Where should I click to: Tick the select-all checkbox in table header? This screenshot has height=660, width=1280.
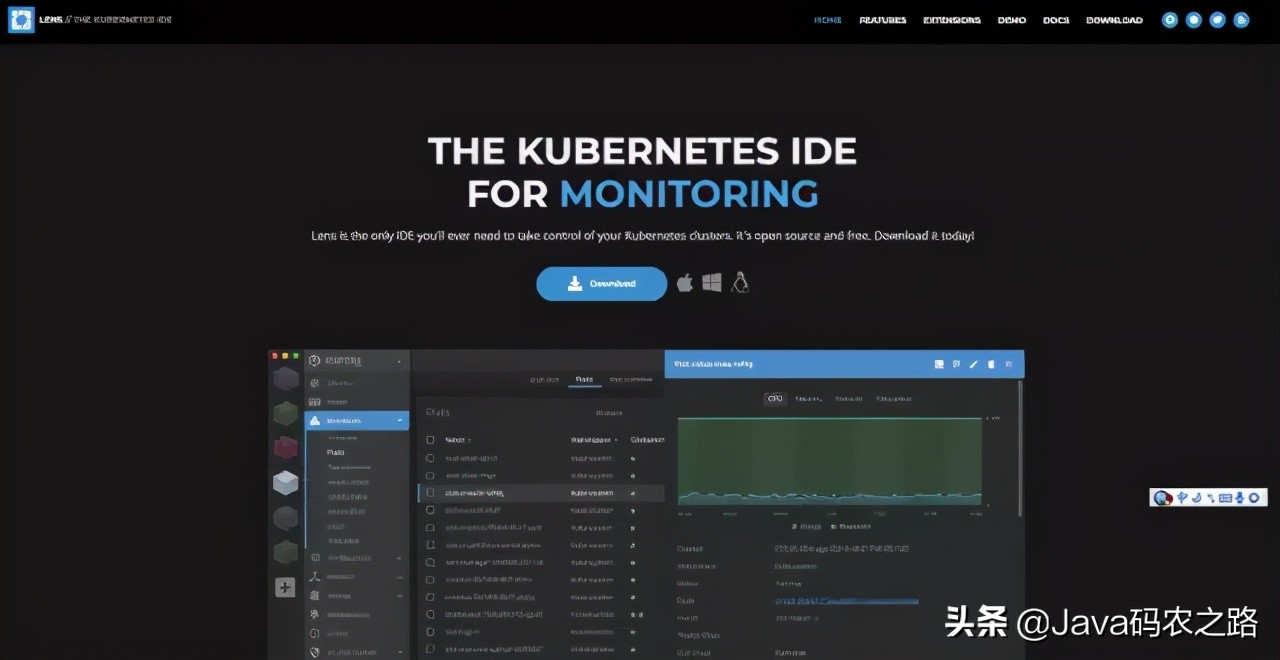(430, 439)
